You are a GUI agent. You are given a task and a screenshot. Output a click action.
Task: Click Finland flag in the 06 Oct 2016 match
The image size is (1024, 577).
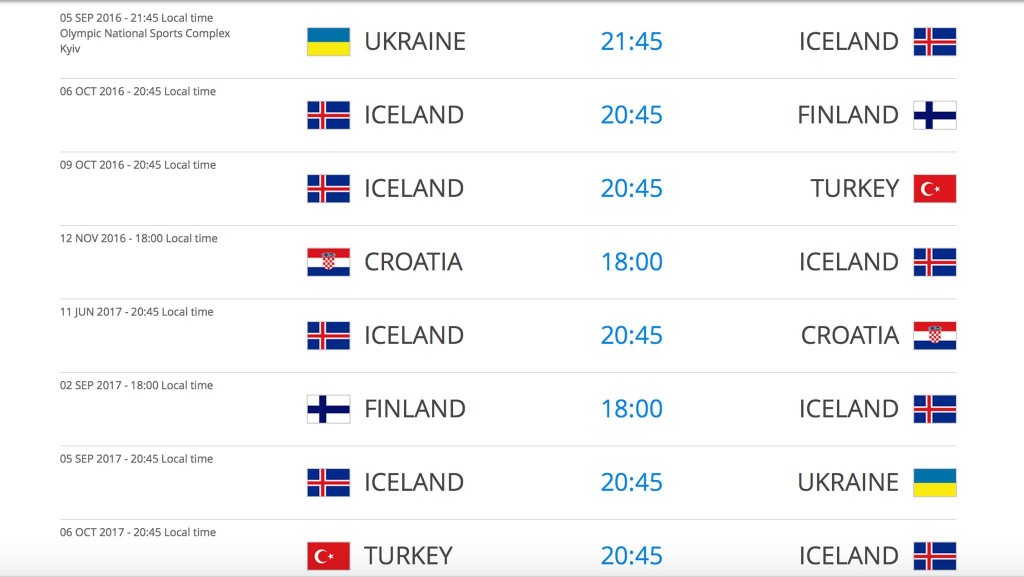[934, 115]
